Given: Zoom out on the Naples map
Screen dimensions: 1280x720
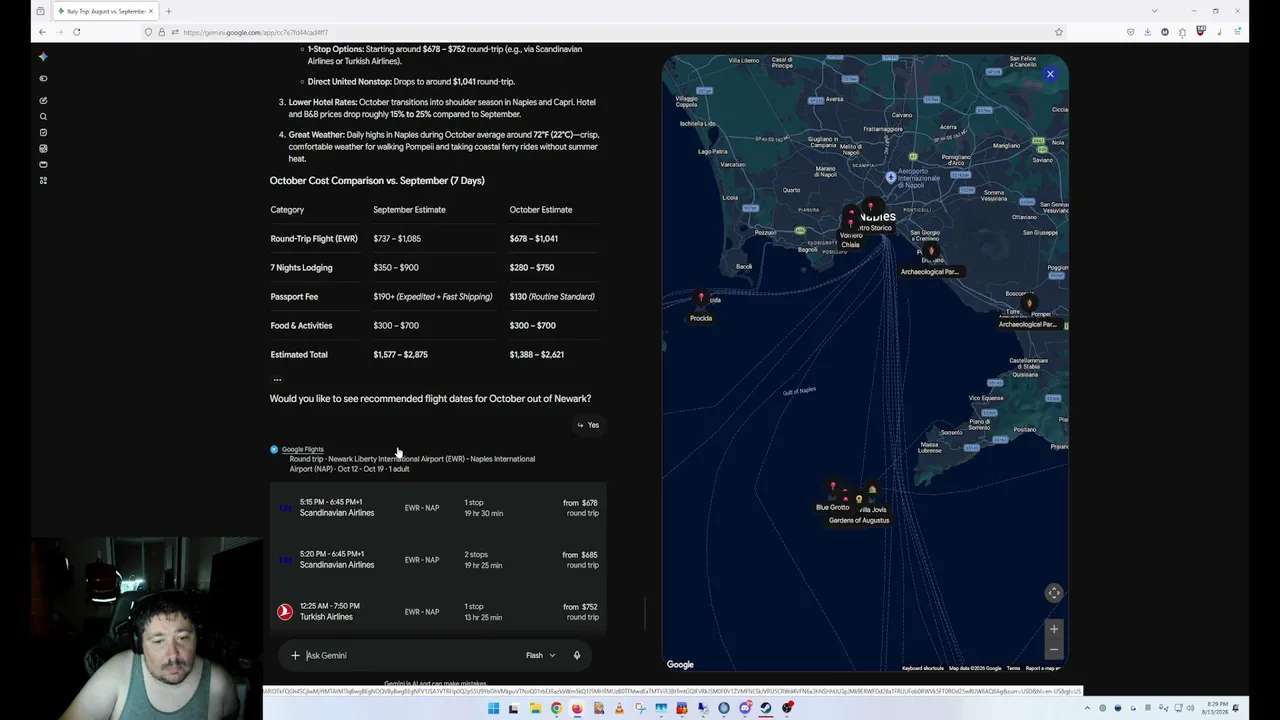Looking at the screenshot, I should [1054, 650].
